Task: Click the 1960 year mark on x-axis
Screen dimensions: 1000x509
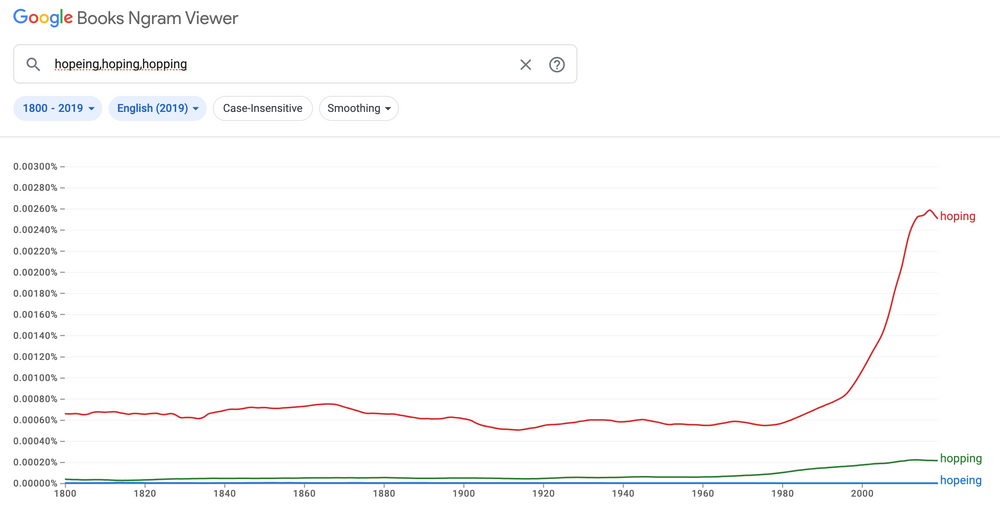Action: pos(702,493)
